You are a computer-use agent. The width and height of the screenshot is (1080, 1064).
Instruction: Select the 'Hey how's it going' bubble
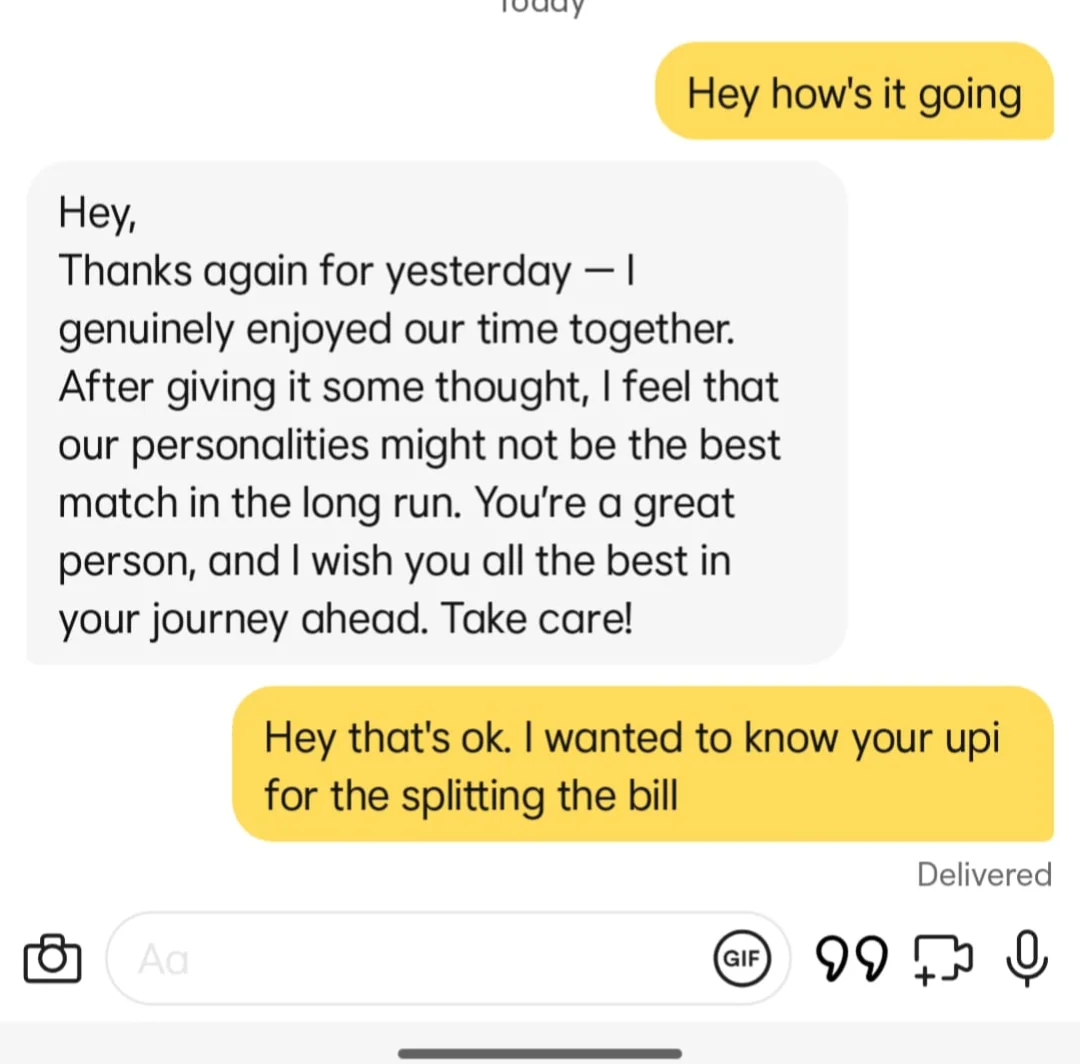coord(854,91)
